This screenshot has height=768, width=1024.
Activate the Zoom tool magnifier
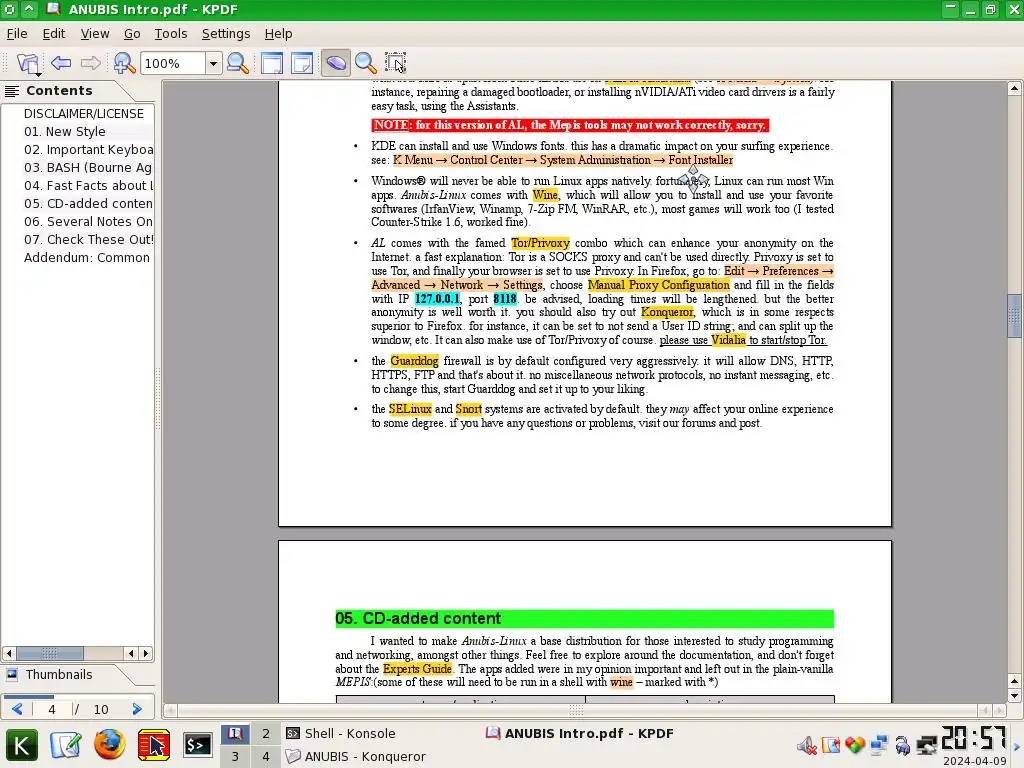366,63
